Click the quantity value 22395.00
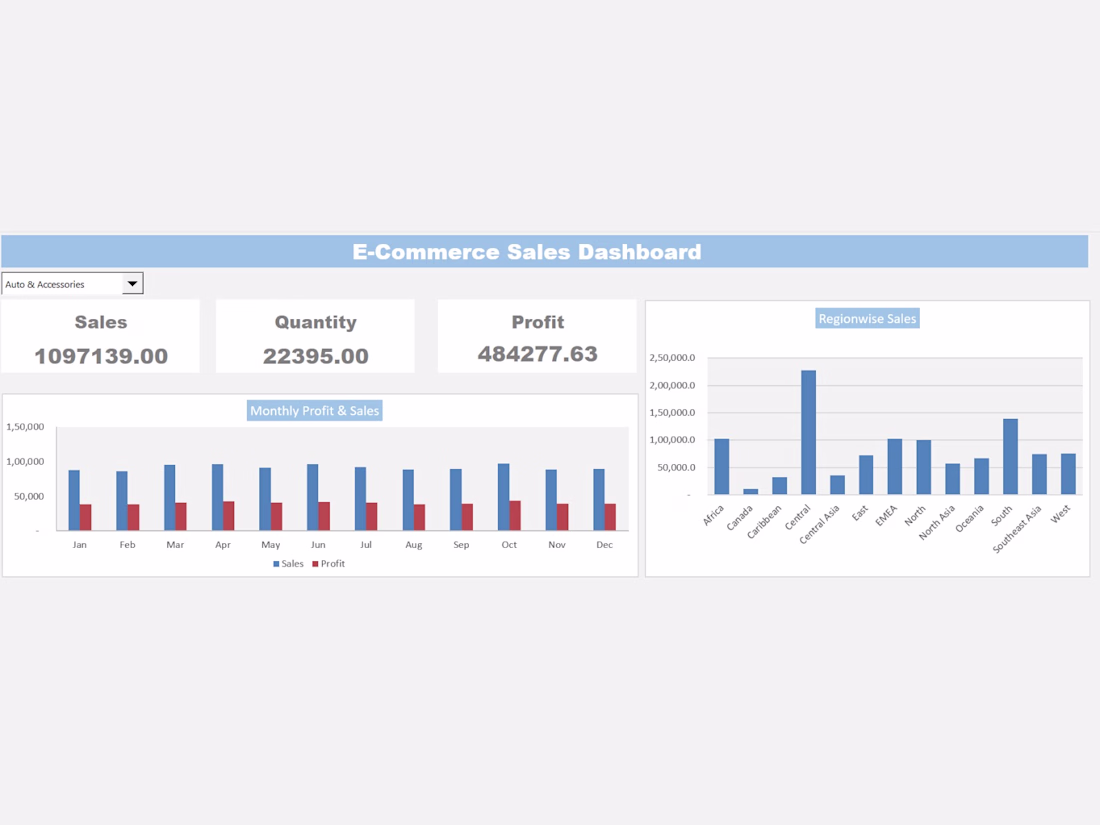1100x825 pixels. pyautogui.click(x=316, y=356)
